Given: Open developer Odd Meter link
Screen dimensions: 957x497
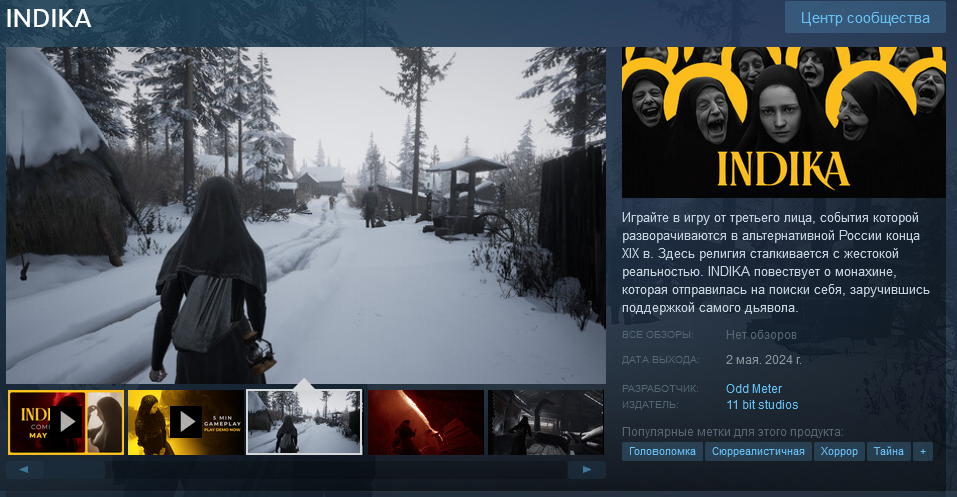Looking at the screenshot, I should click(754, 388).
